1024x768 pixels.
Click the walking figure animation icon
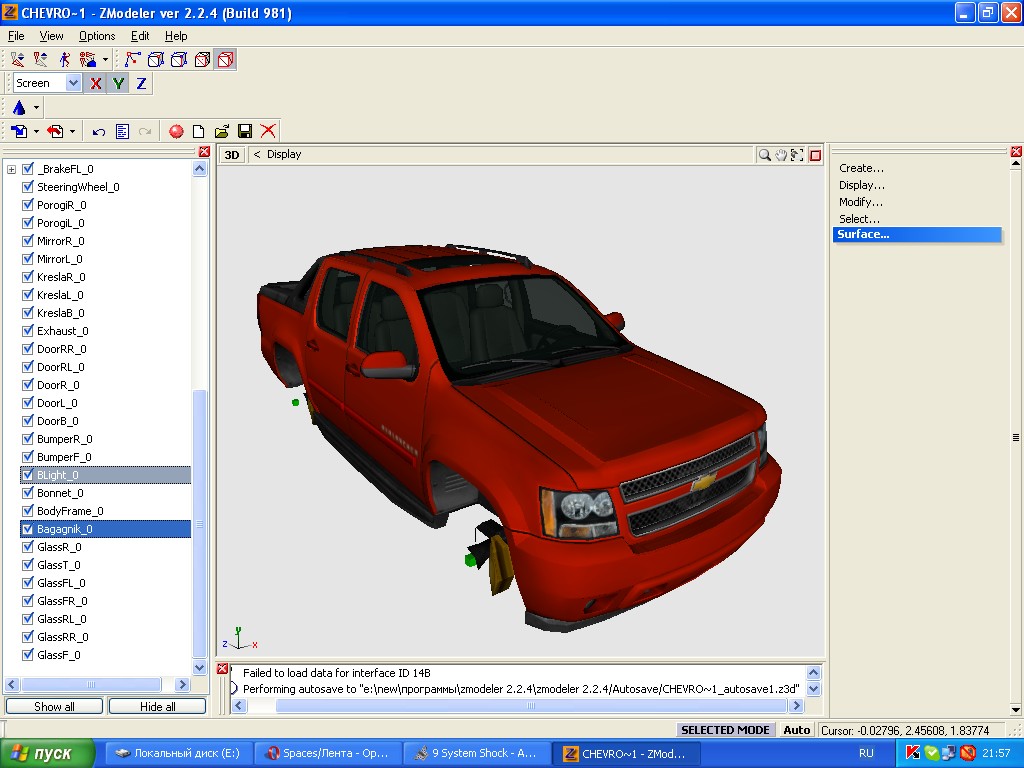coord(64,59)
